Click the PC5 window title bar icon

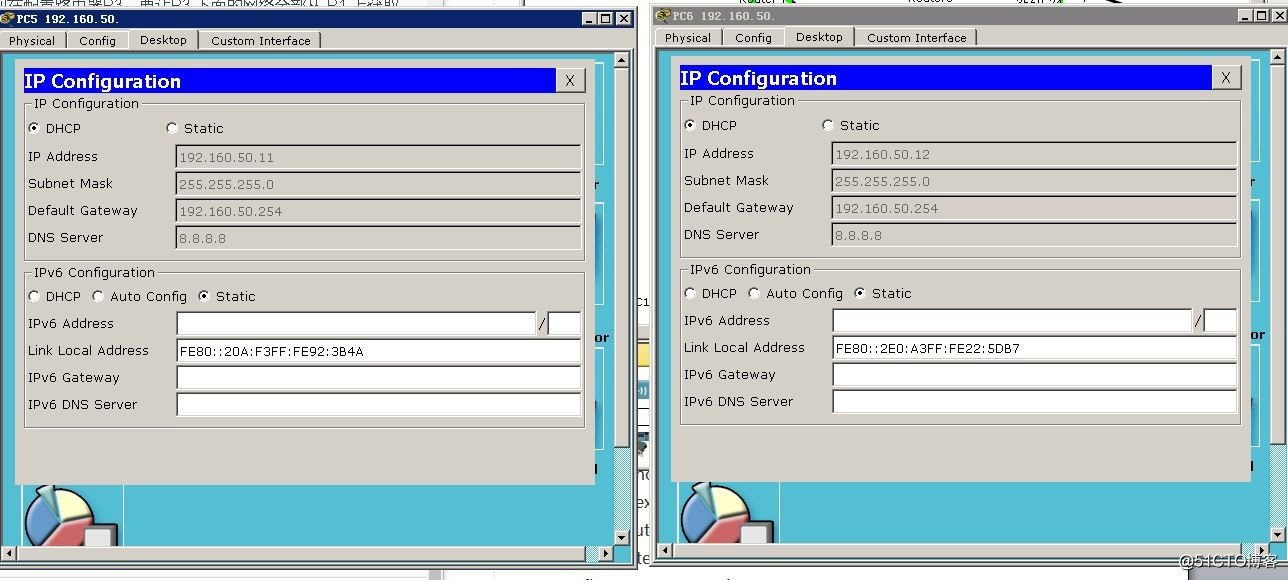pos(8,18)
